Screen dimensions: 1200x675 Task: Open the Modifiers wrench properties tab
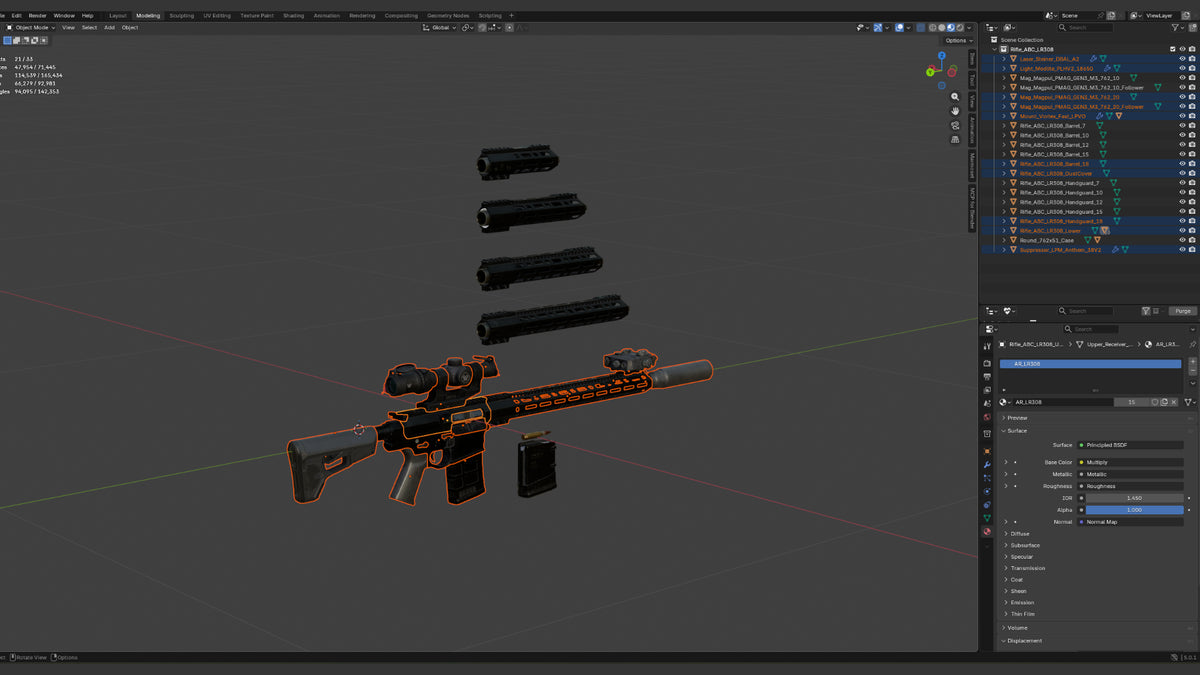coord(986,464)
